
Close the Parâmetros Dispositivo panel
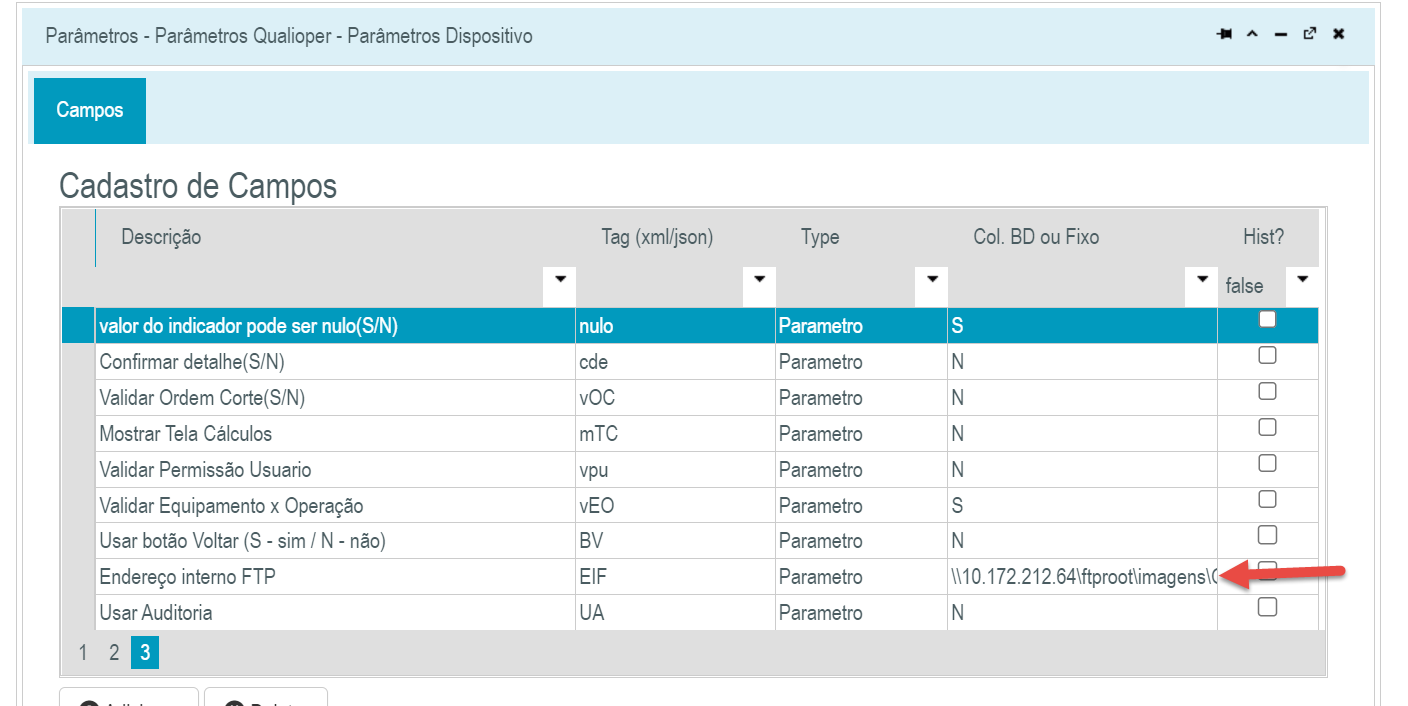[1339, 35]
